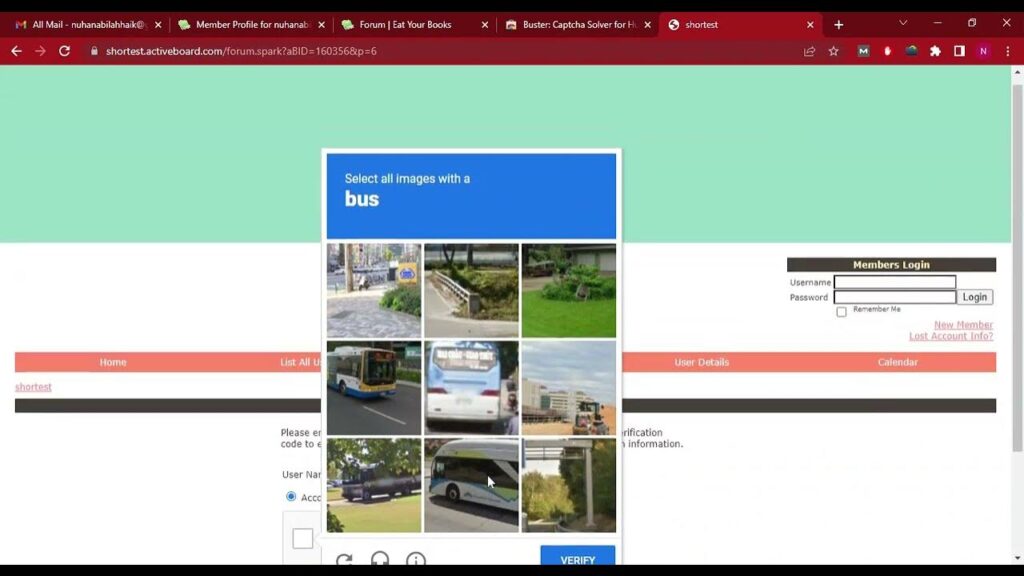Check the reCAPTCHA I'm not a robot box
1024x576 pixels.
302,538
